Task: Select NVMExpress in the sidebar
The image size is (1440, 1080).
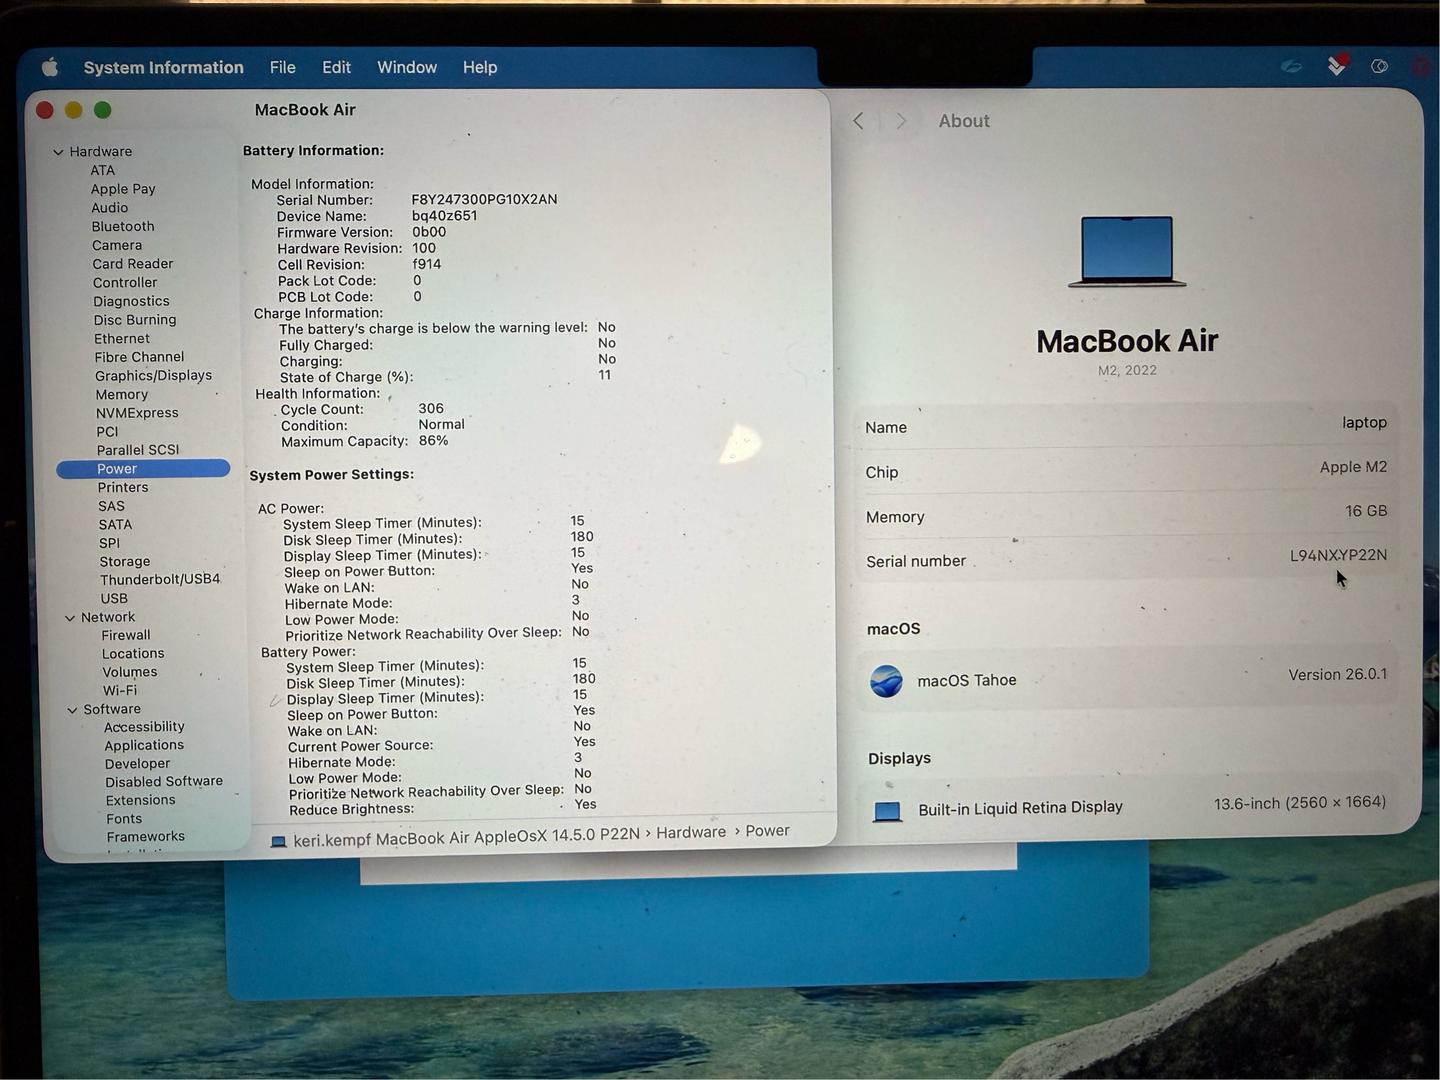Action: tap(137, 413)
